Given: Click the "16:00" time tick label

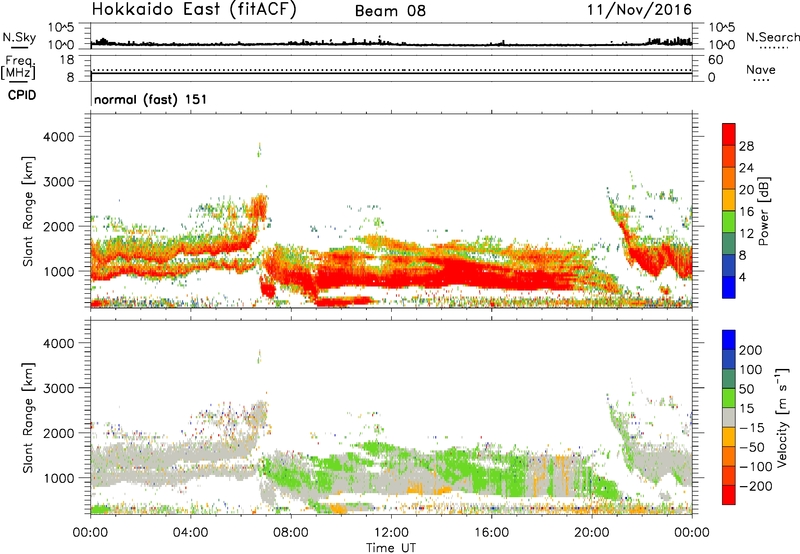Looking at the screenshot, I should [491, 533].
